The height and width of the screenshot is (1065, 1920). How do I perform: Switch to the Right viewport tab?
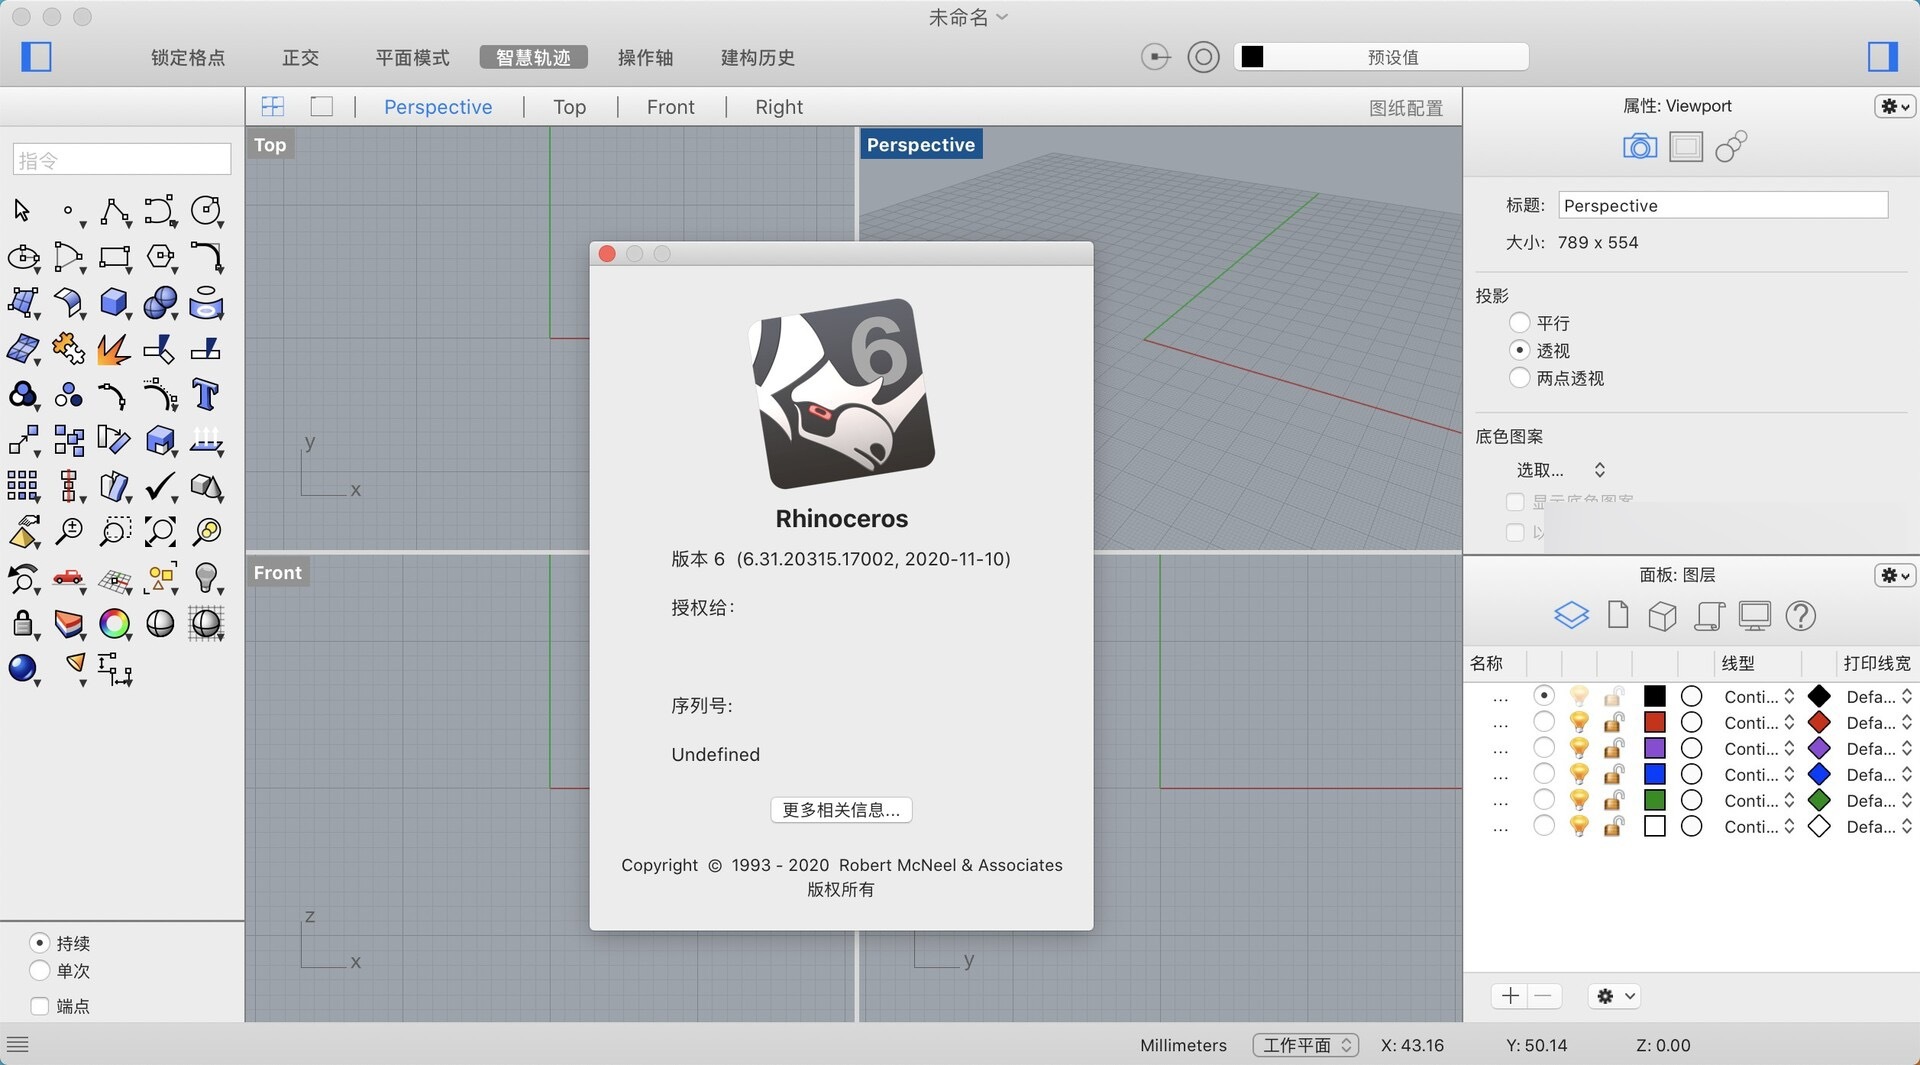coord(779,107)
